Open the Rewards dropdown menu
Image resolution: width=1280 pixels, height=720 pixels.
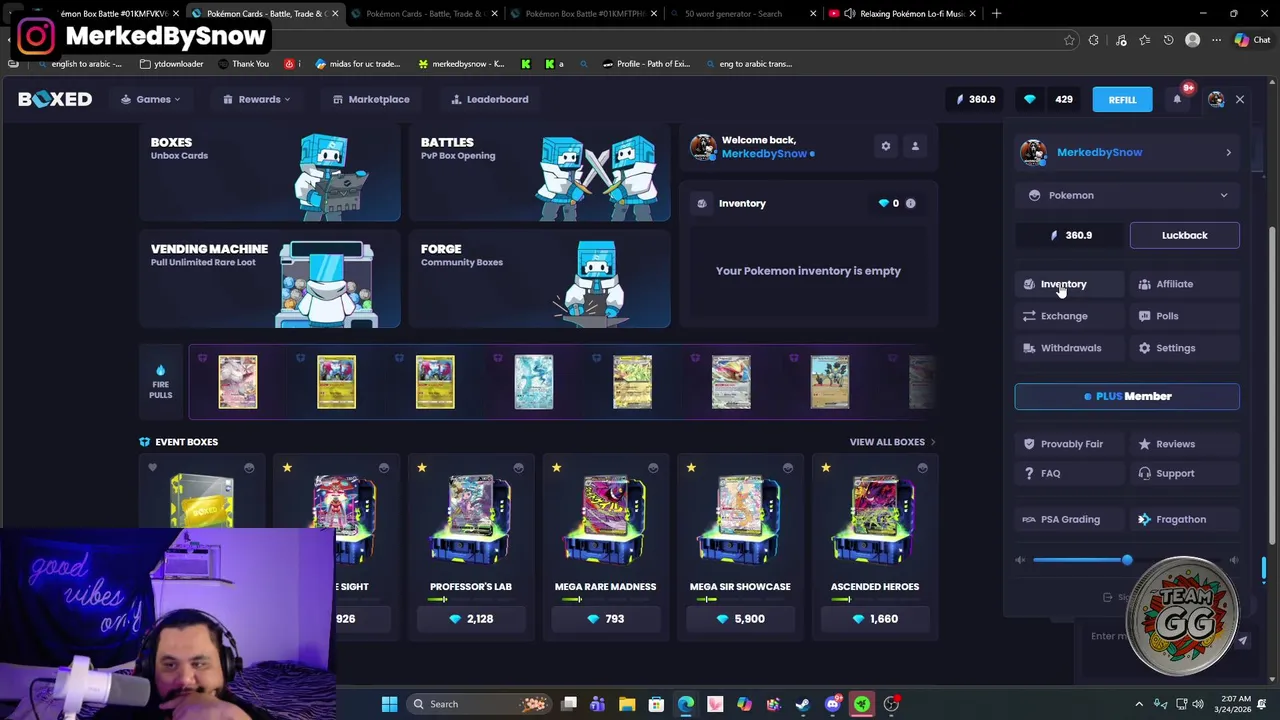[256, 99]
